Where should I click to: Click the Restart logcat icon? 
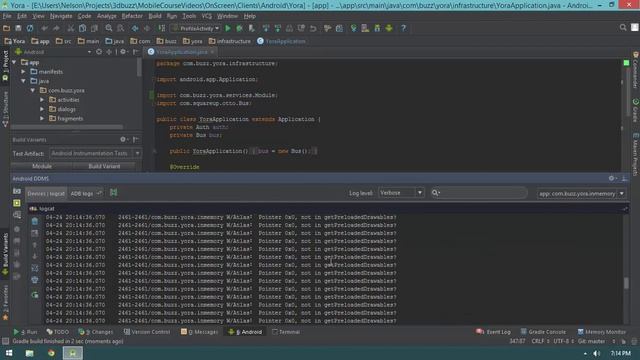(35, 295)
